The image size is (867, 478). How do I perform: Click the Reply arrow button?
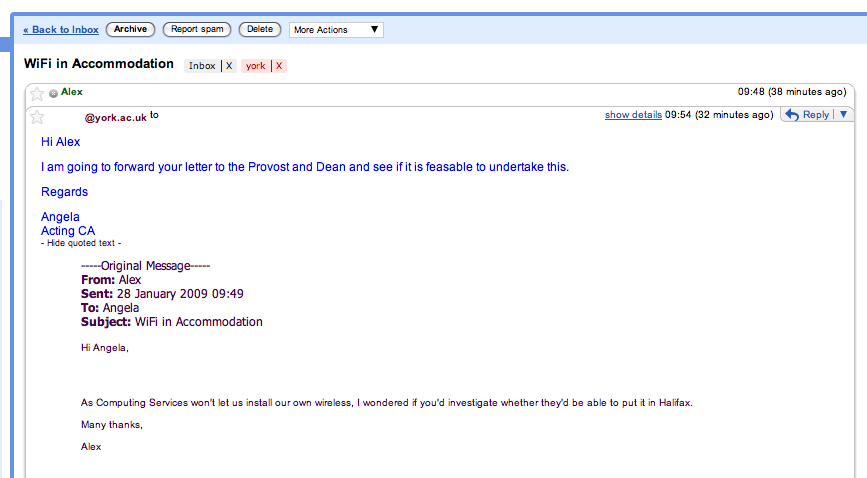[x=807, y=115]
